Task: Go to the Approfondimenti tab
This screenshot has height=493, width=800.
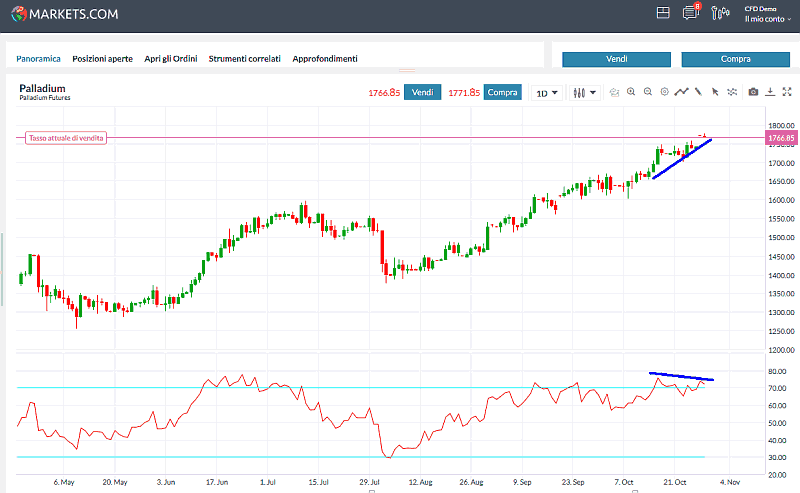Action: tap(324, 59)
